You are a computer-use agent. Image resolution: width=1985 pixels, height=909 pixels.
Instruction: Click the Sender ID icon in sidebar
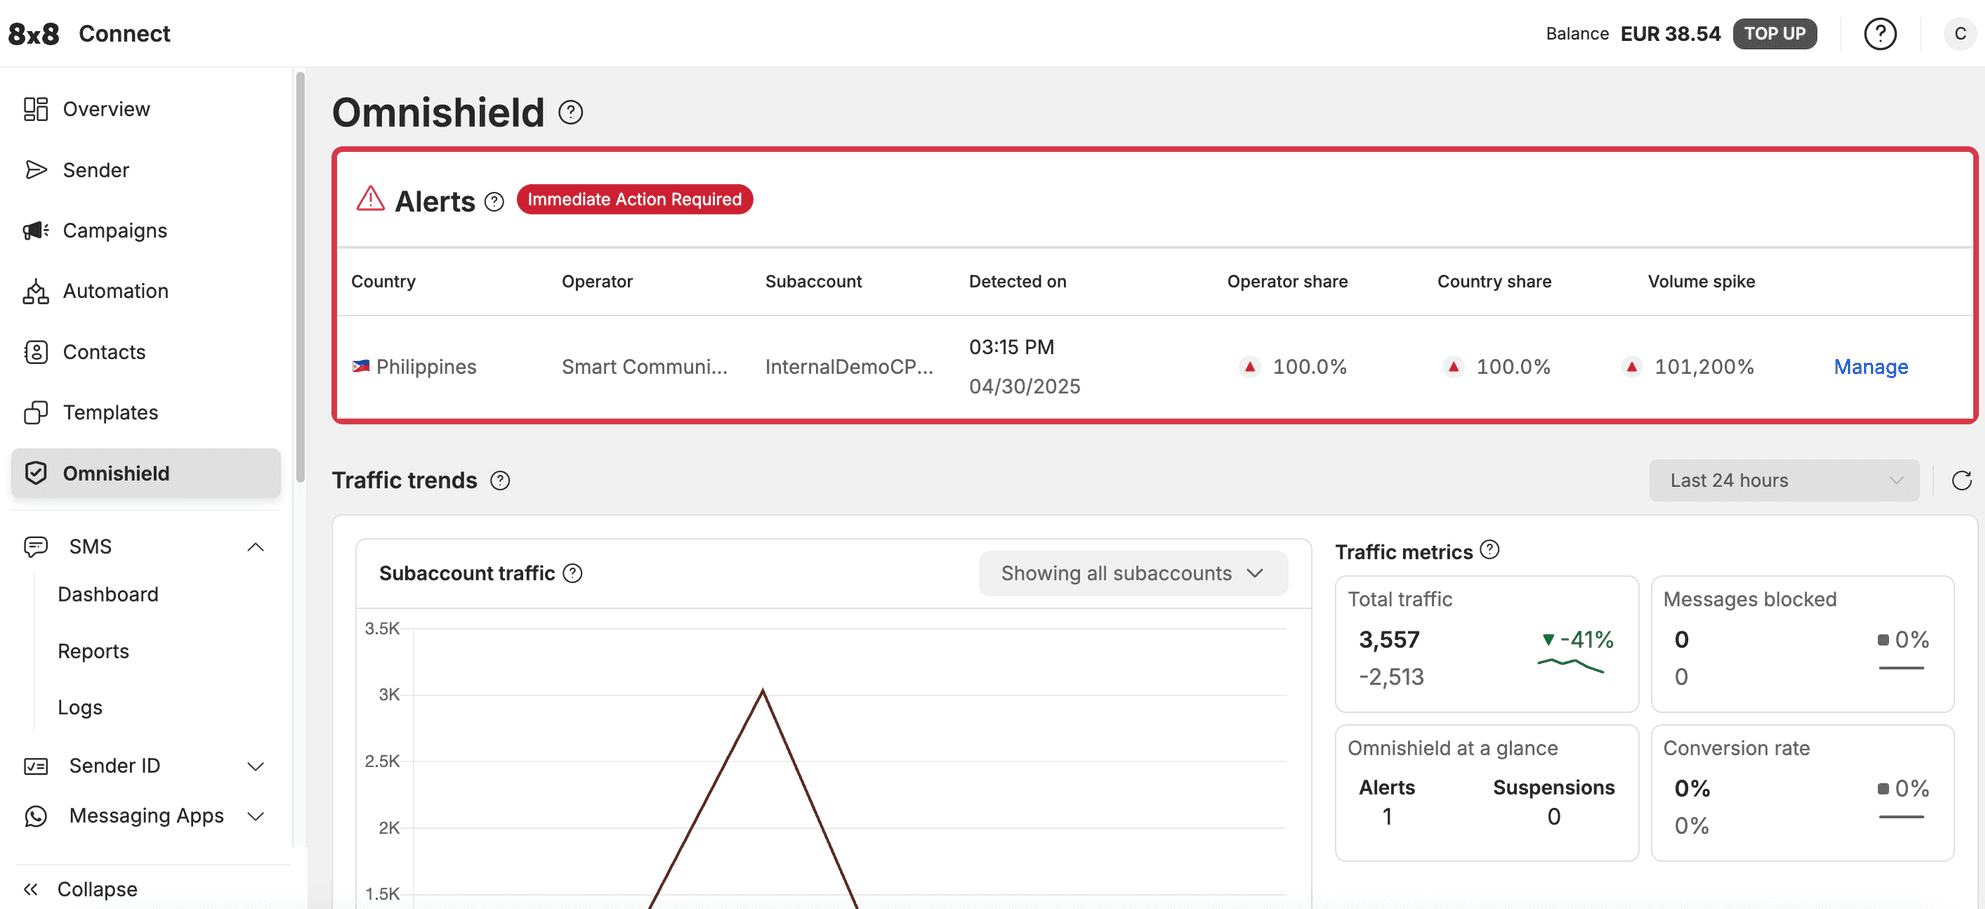coord(36,766)
